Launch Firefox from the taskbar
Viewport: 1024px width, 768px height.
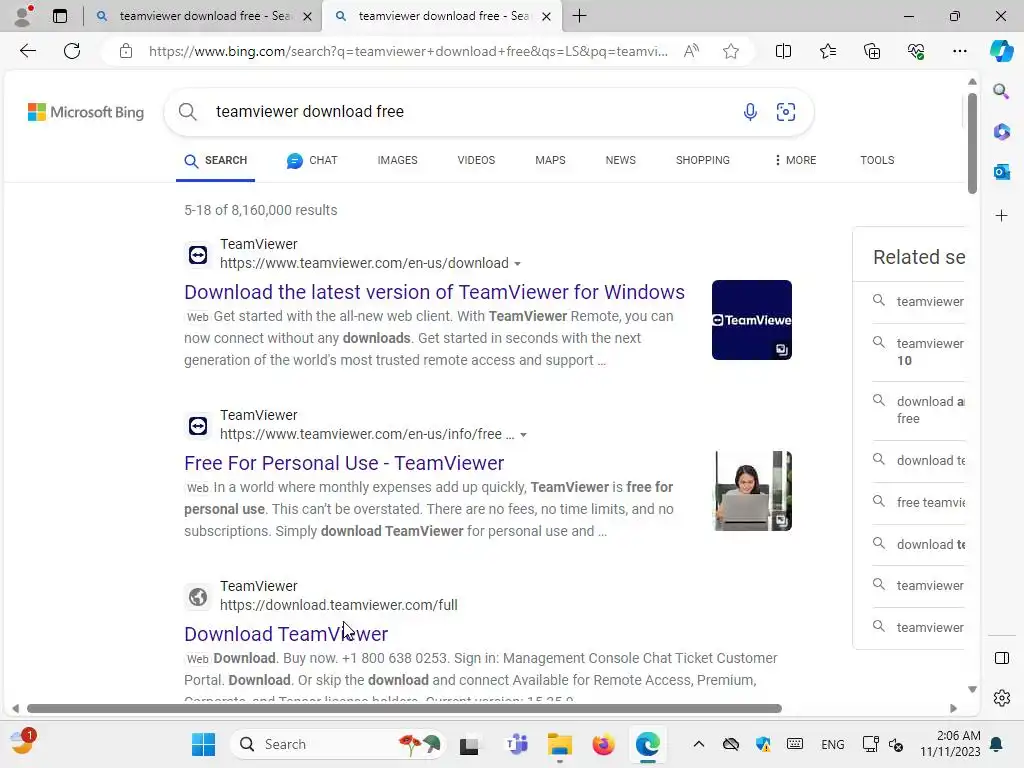tap(603, 744)
